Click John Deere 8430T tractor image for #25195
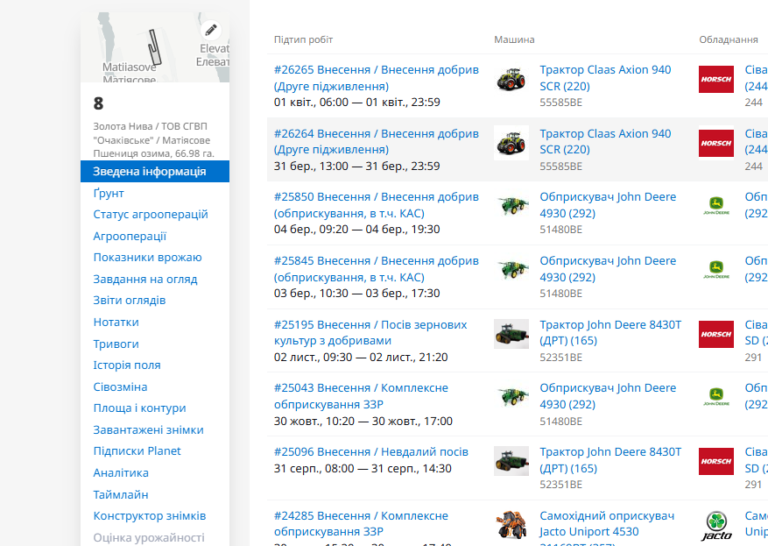This screenshot has width=768, height=546. [x=511, y=334]
